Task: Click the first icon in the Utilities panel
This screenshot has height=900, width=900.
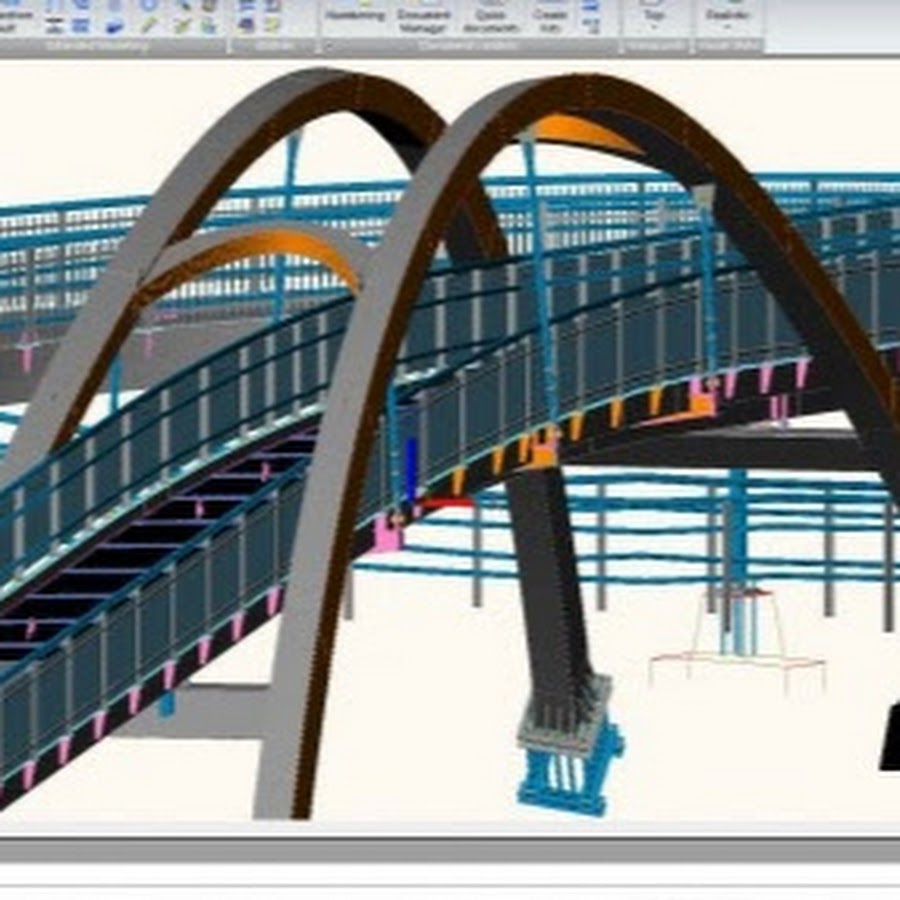Action: point(245,6)
